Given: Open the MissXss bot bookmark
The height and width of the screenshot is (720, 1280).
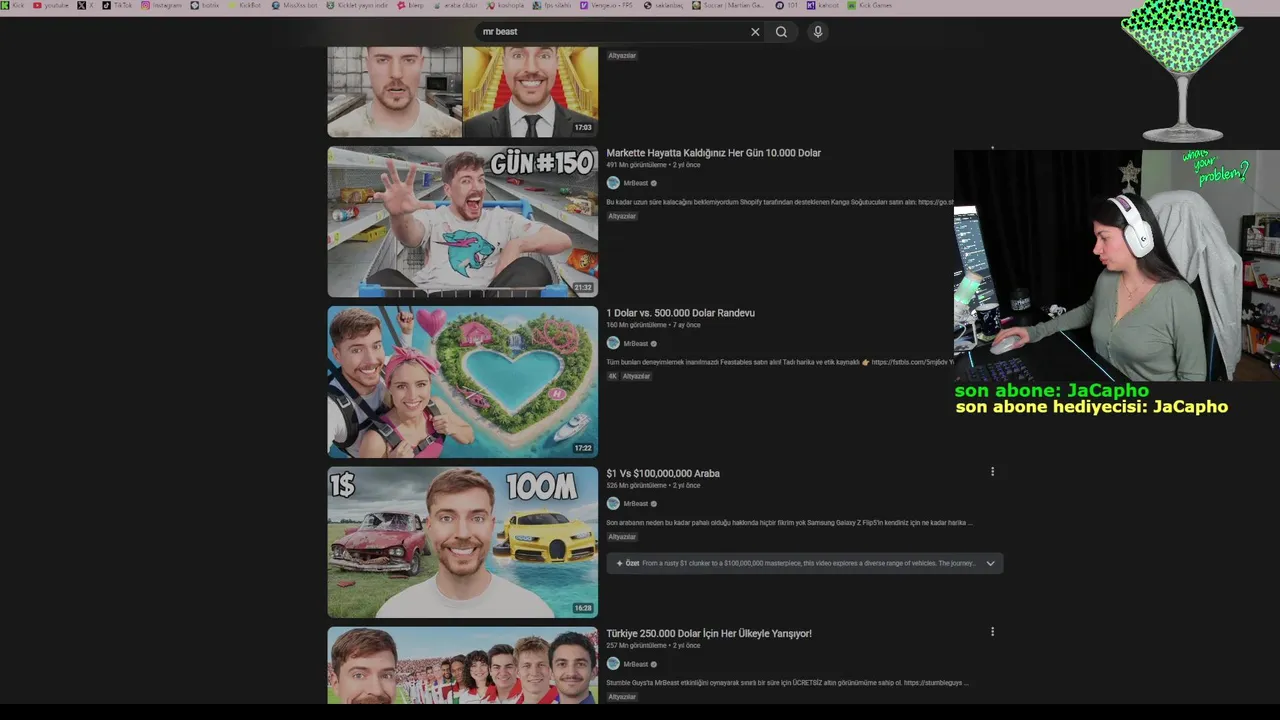Looking at the screenshot, I should click(295, 5).
